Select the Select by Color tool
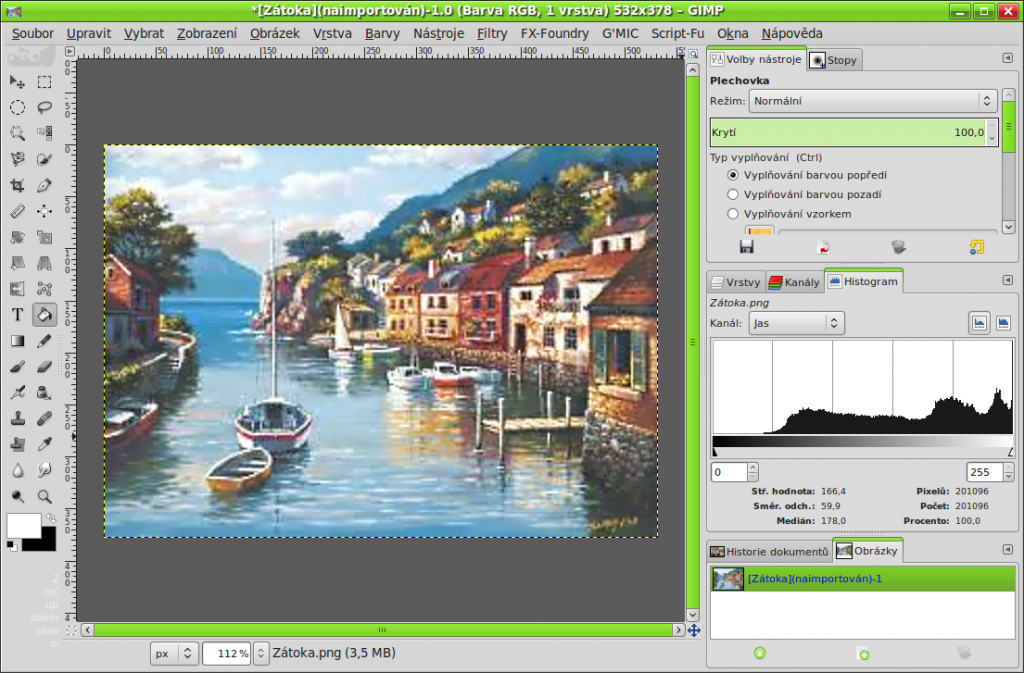This screenshot has width=1024, height=673. tap(44, 133)
